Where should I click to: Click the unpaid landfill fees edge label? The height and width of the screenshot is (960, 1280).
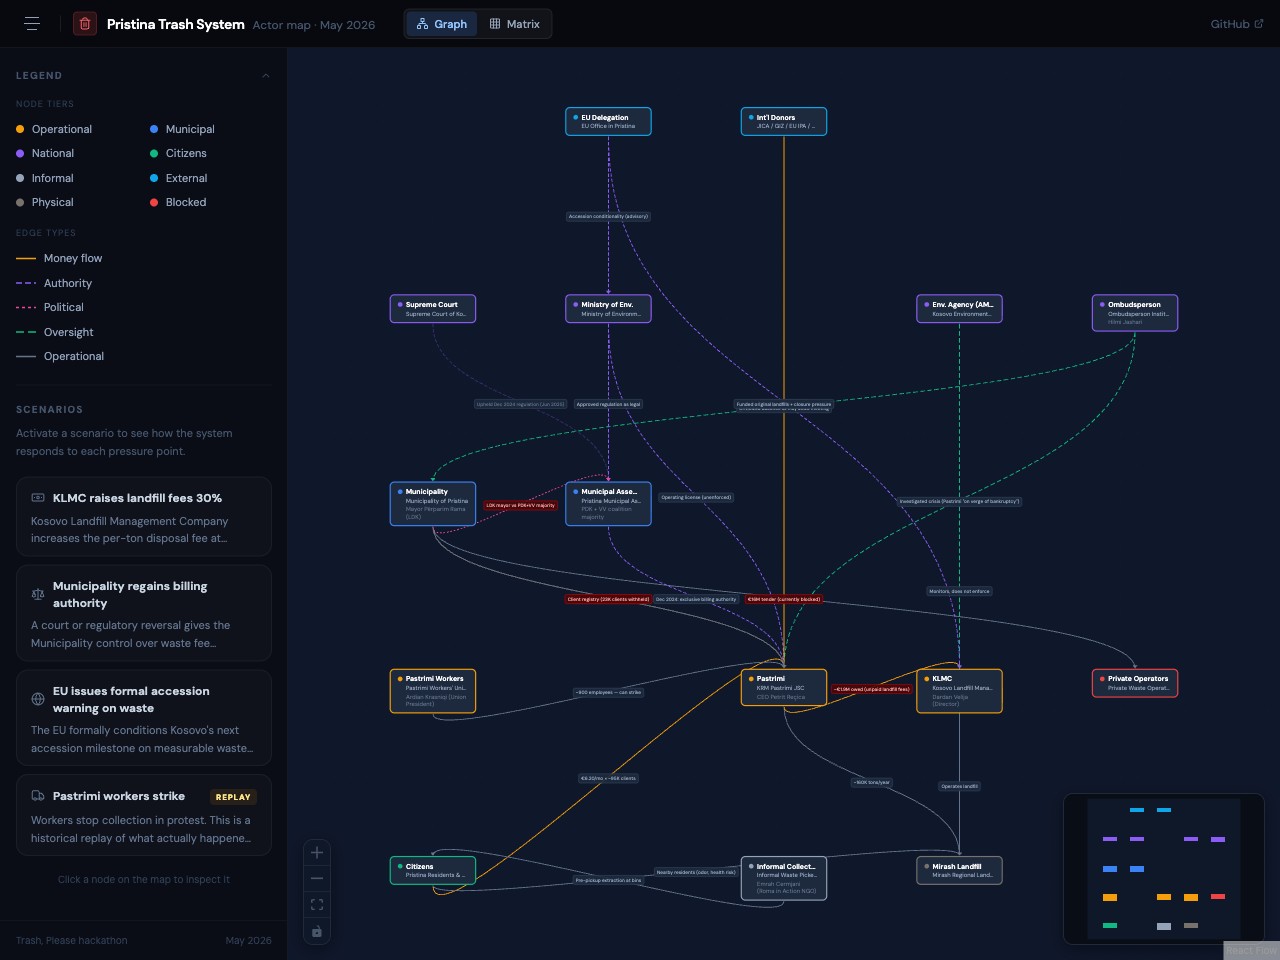click(x=872, y=689)
